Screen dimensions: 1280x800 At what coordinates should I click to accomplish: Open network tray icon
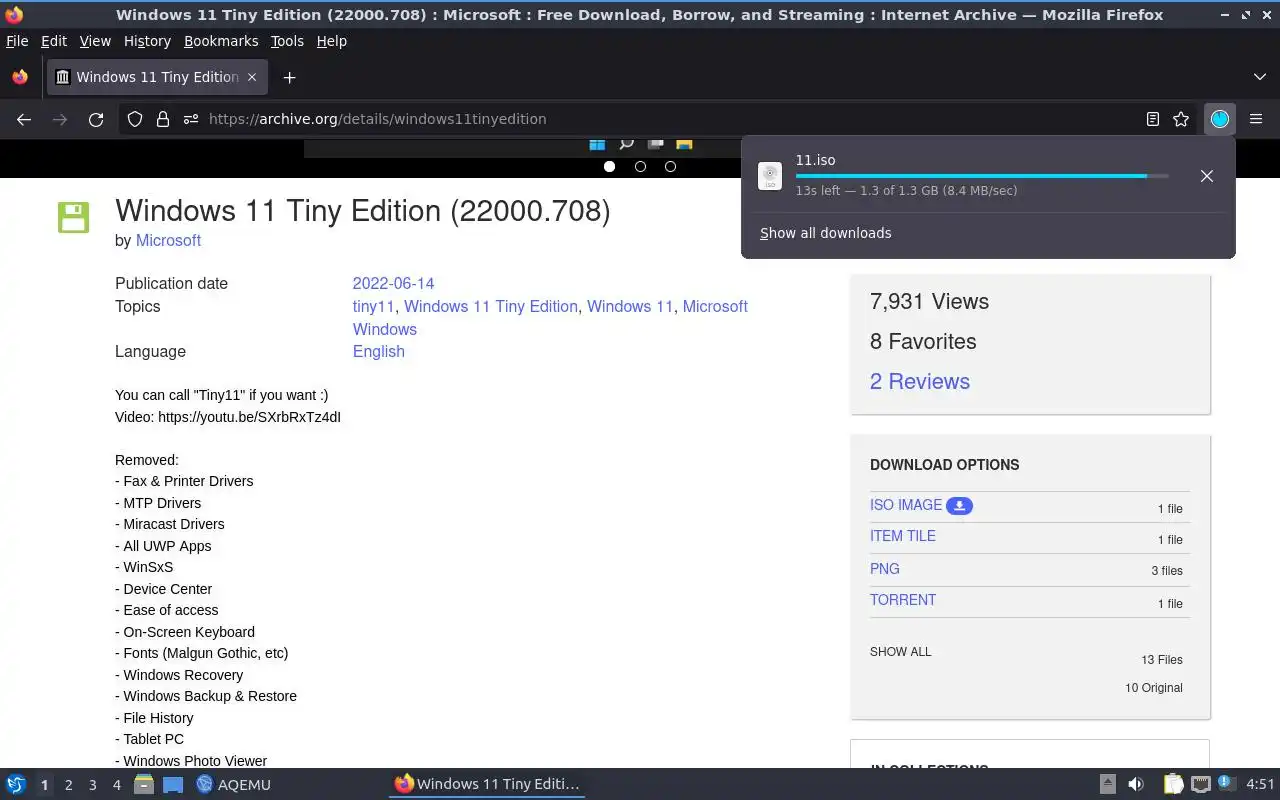1200,784
